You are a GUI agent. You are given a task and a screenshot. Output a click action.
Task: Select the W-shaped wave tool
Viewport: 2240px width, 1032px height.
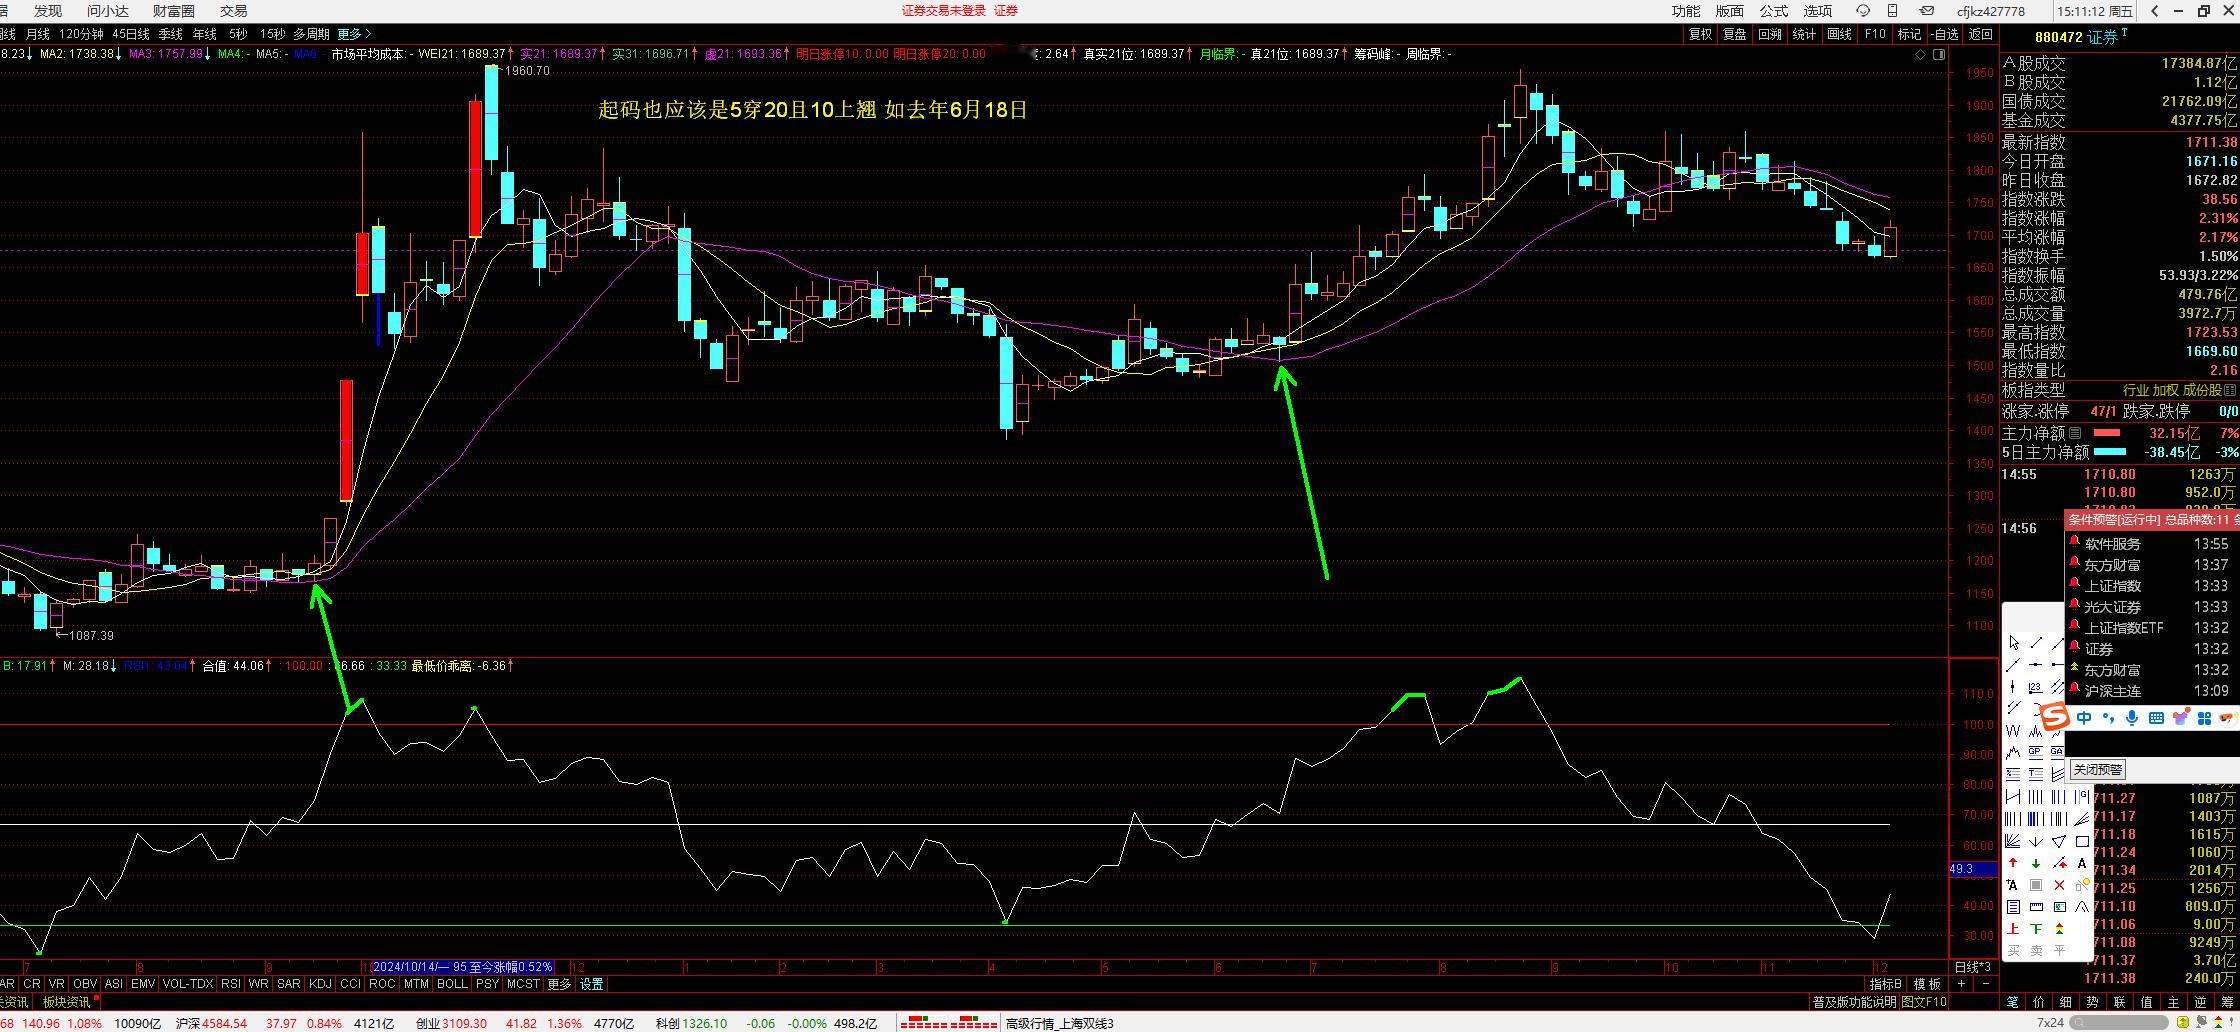[x=2013, y=731]
